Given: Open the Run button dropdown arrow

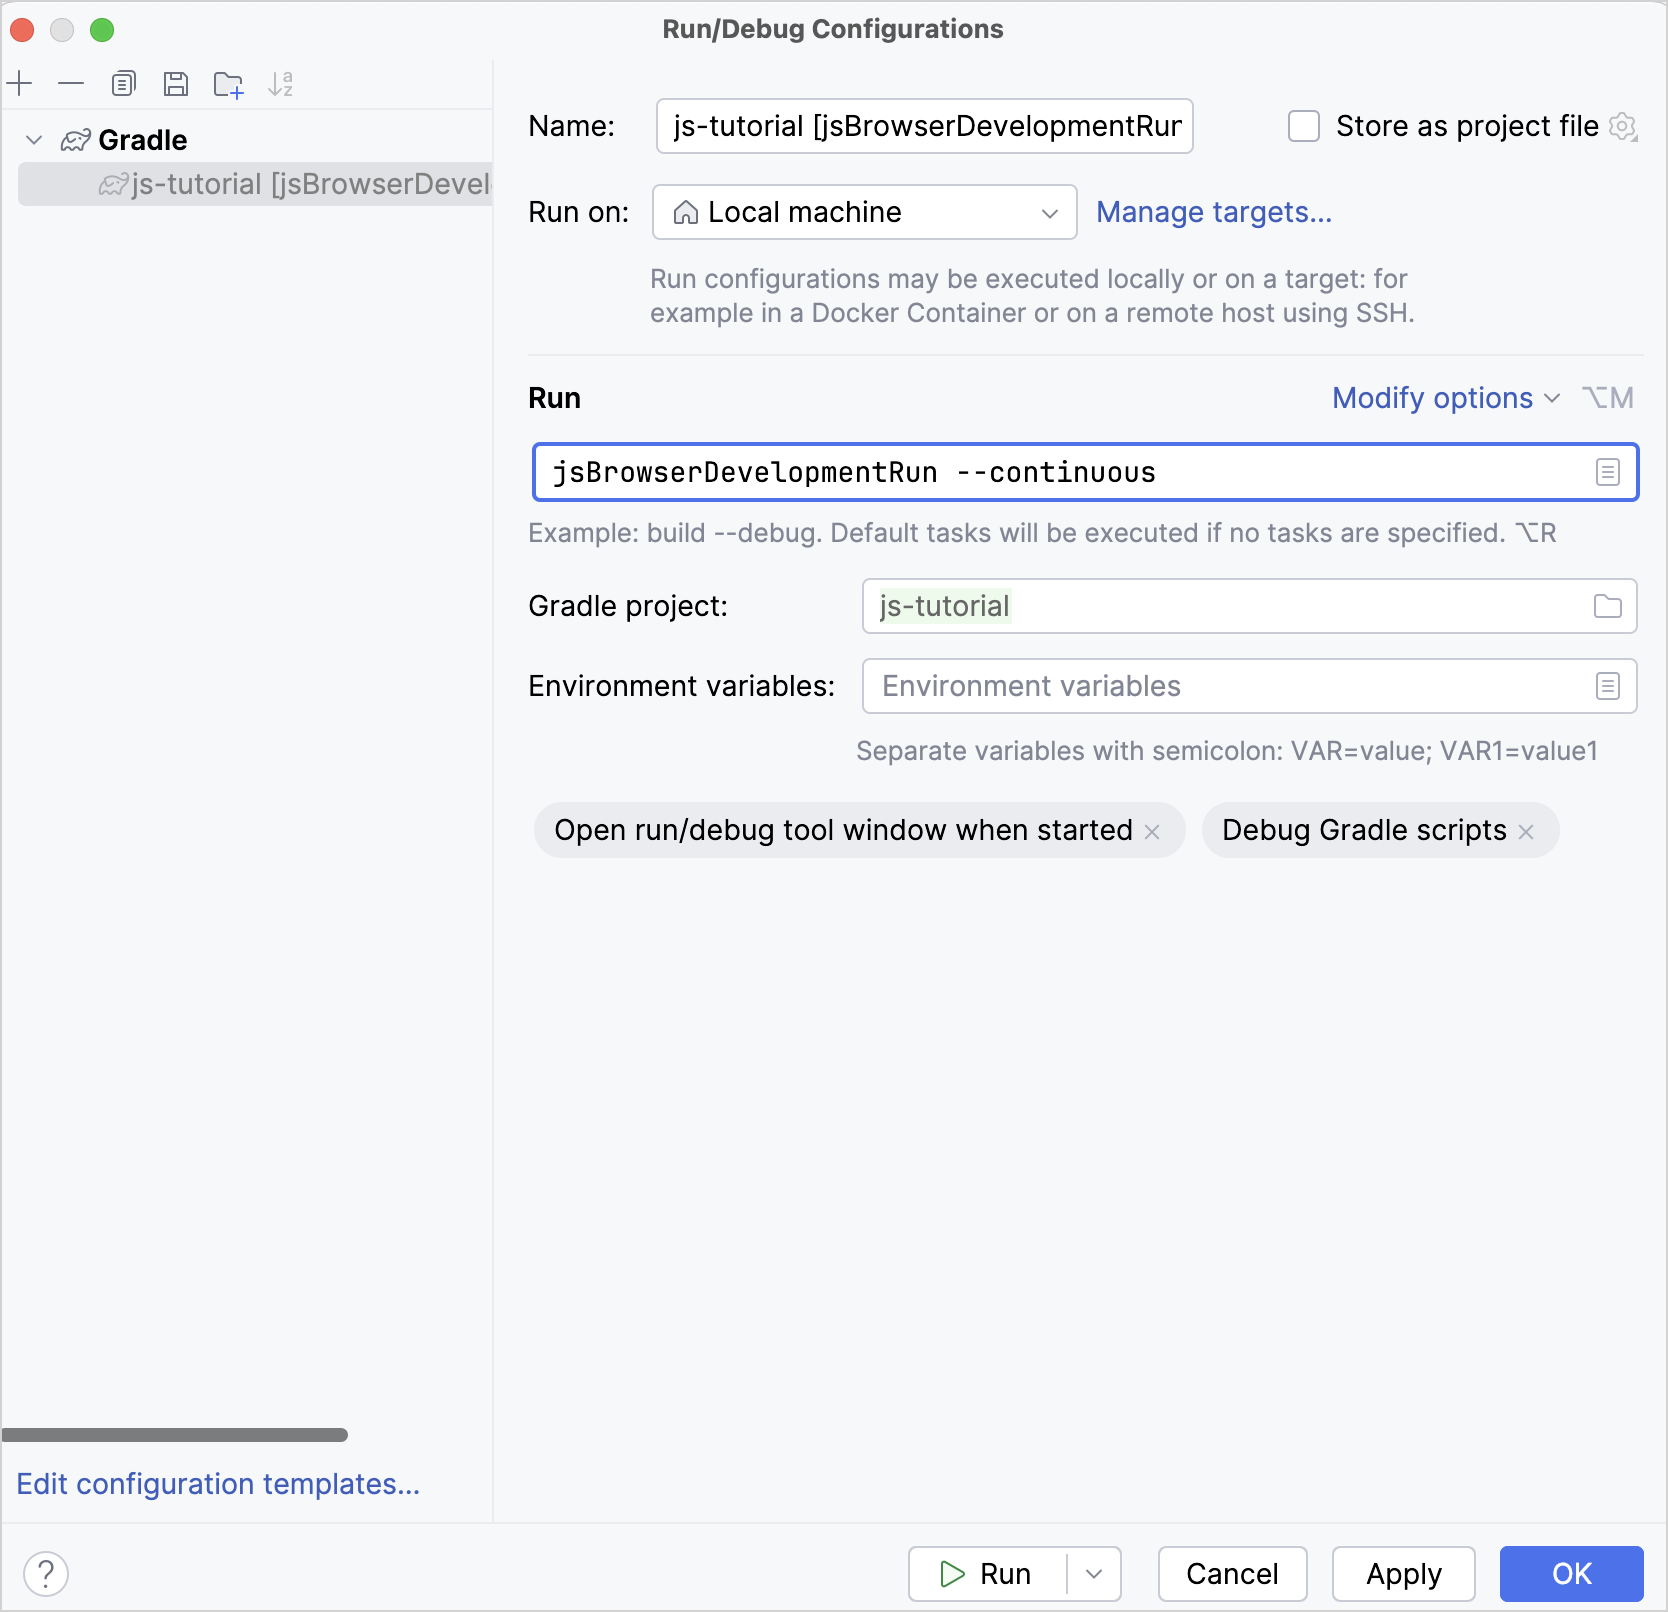Looking at the screenshot, I should [1093, 1573].
